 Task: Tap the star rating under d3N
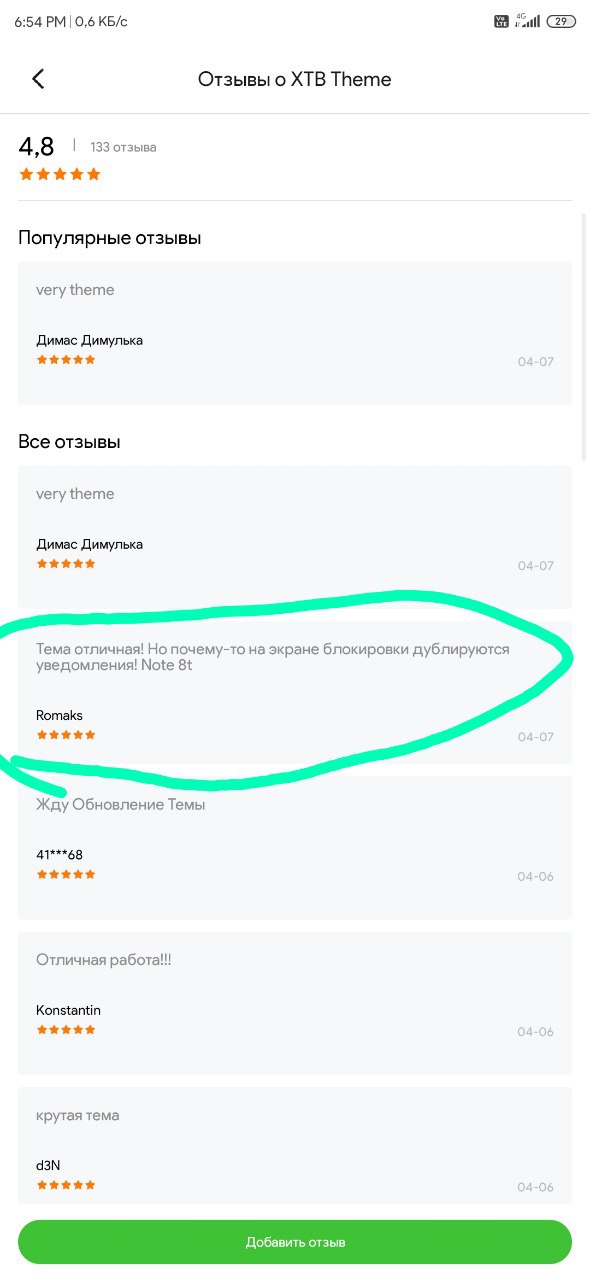pyautogui.click(x=66, y=1185)
